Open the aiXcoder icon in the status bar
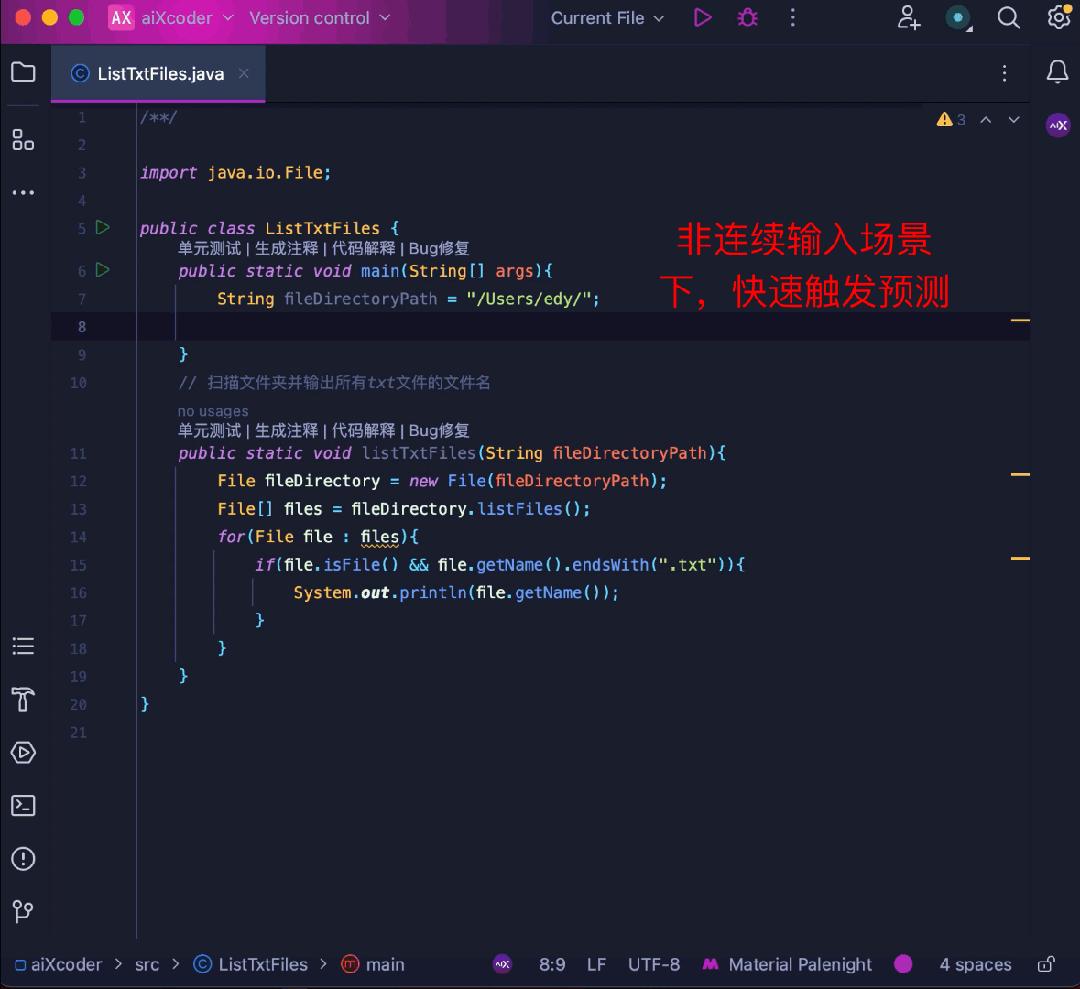The image size is (1080, 989). pos(502,964)
